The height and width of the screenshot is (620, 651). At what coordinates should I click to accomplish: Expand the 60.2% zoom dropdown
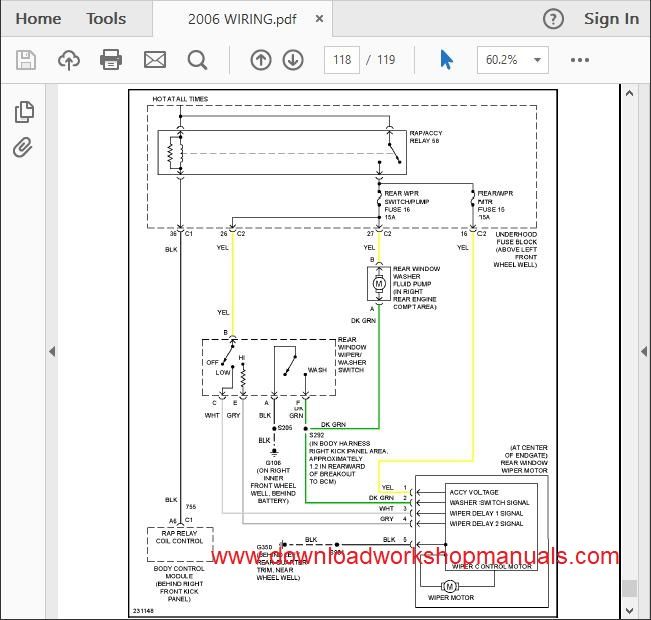pos(537,60)
